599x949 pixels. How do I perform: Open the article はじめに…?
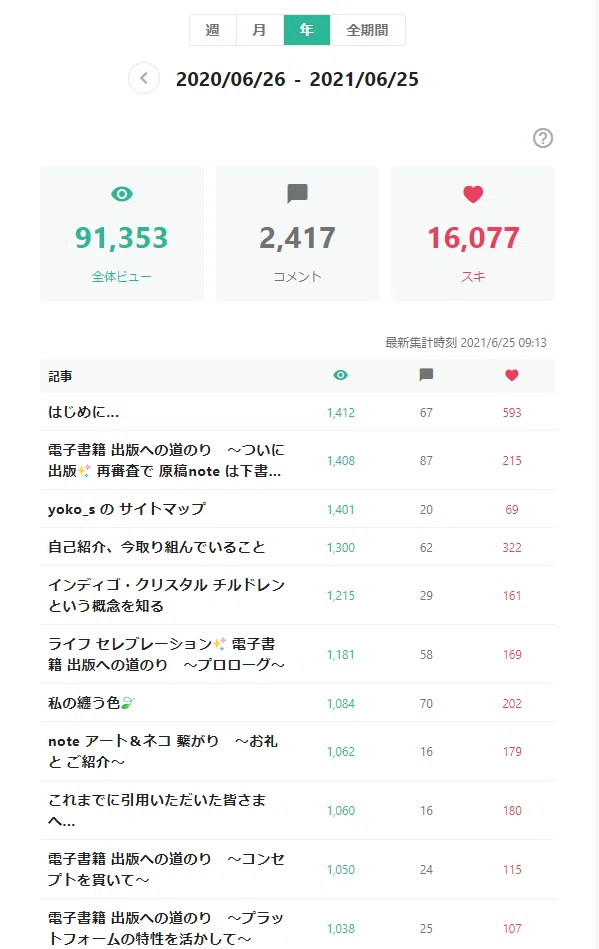[83, 412]
